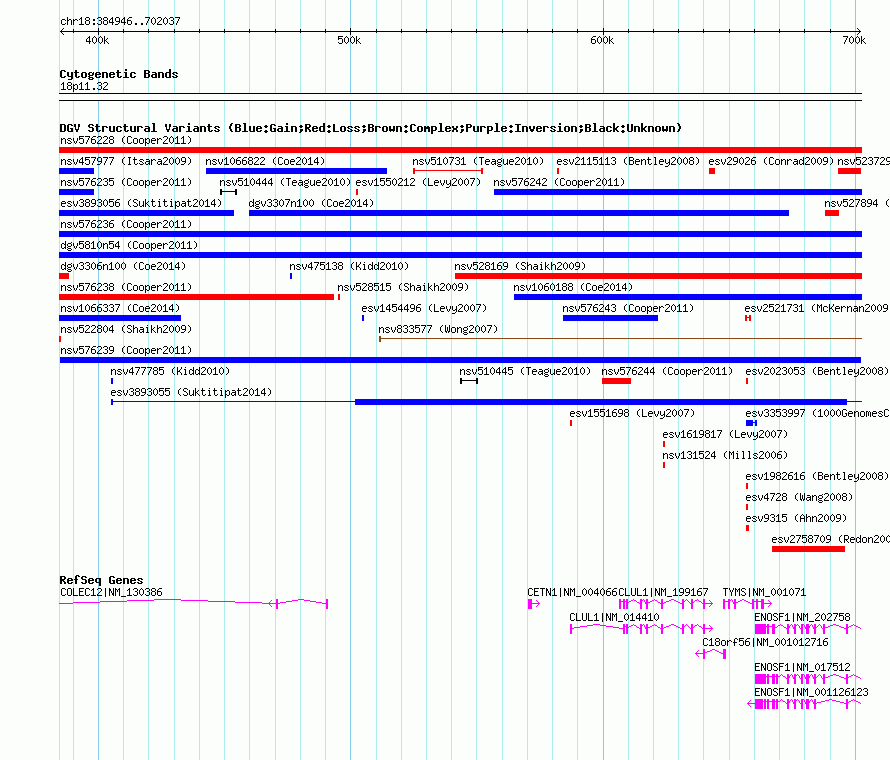Screen dimensions: 890x760
Task: Select nsv510445 (Teague2010) variant
Action: coord(469,381)
